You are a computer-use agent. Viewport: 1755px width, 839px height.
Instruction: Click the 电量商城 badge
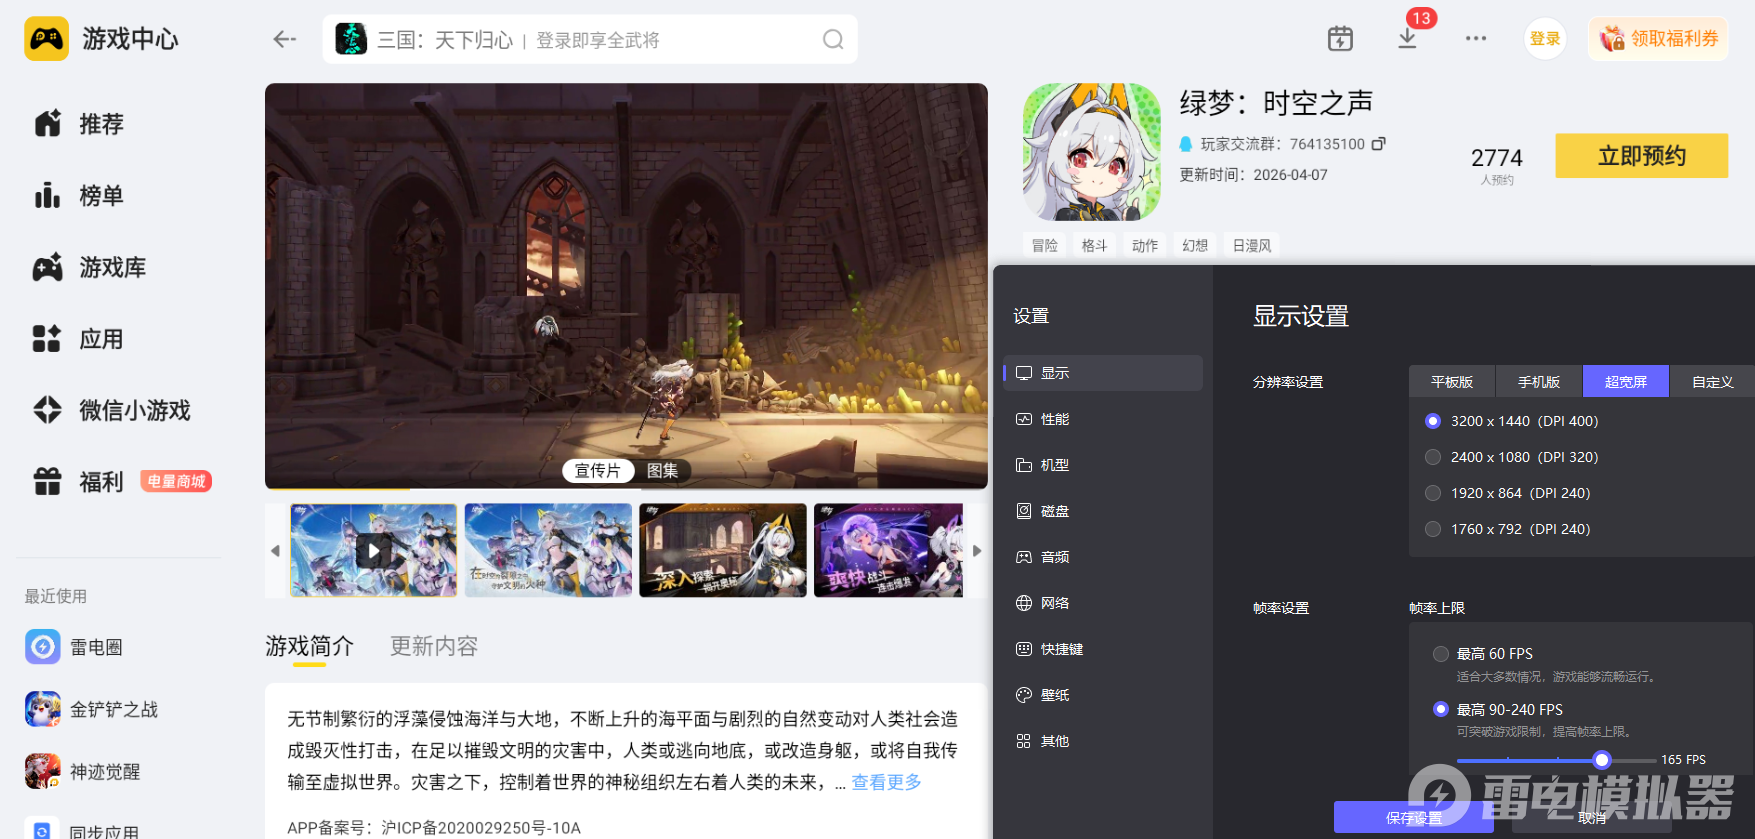point(176,482)
